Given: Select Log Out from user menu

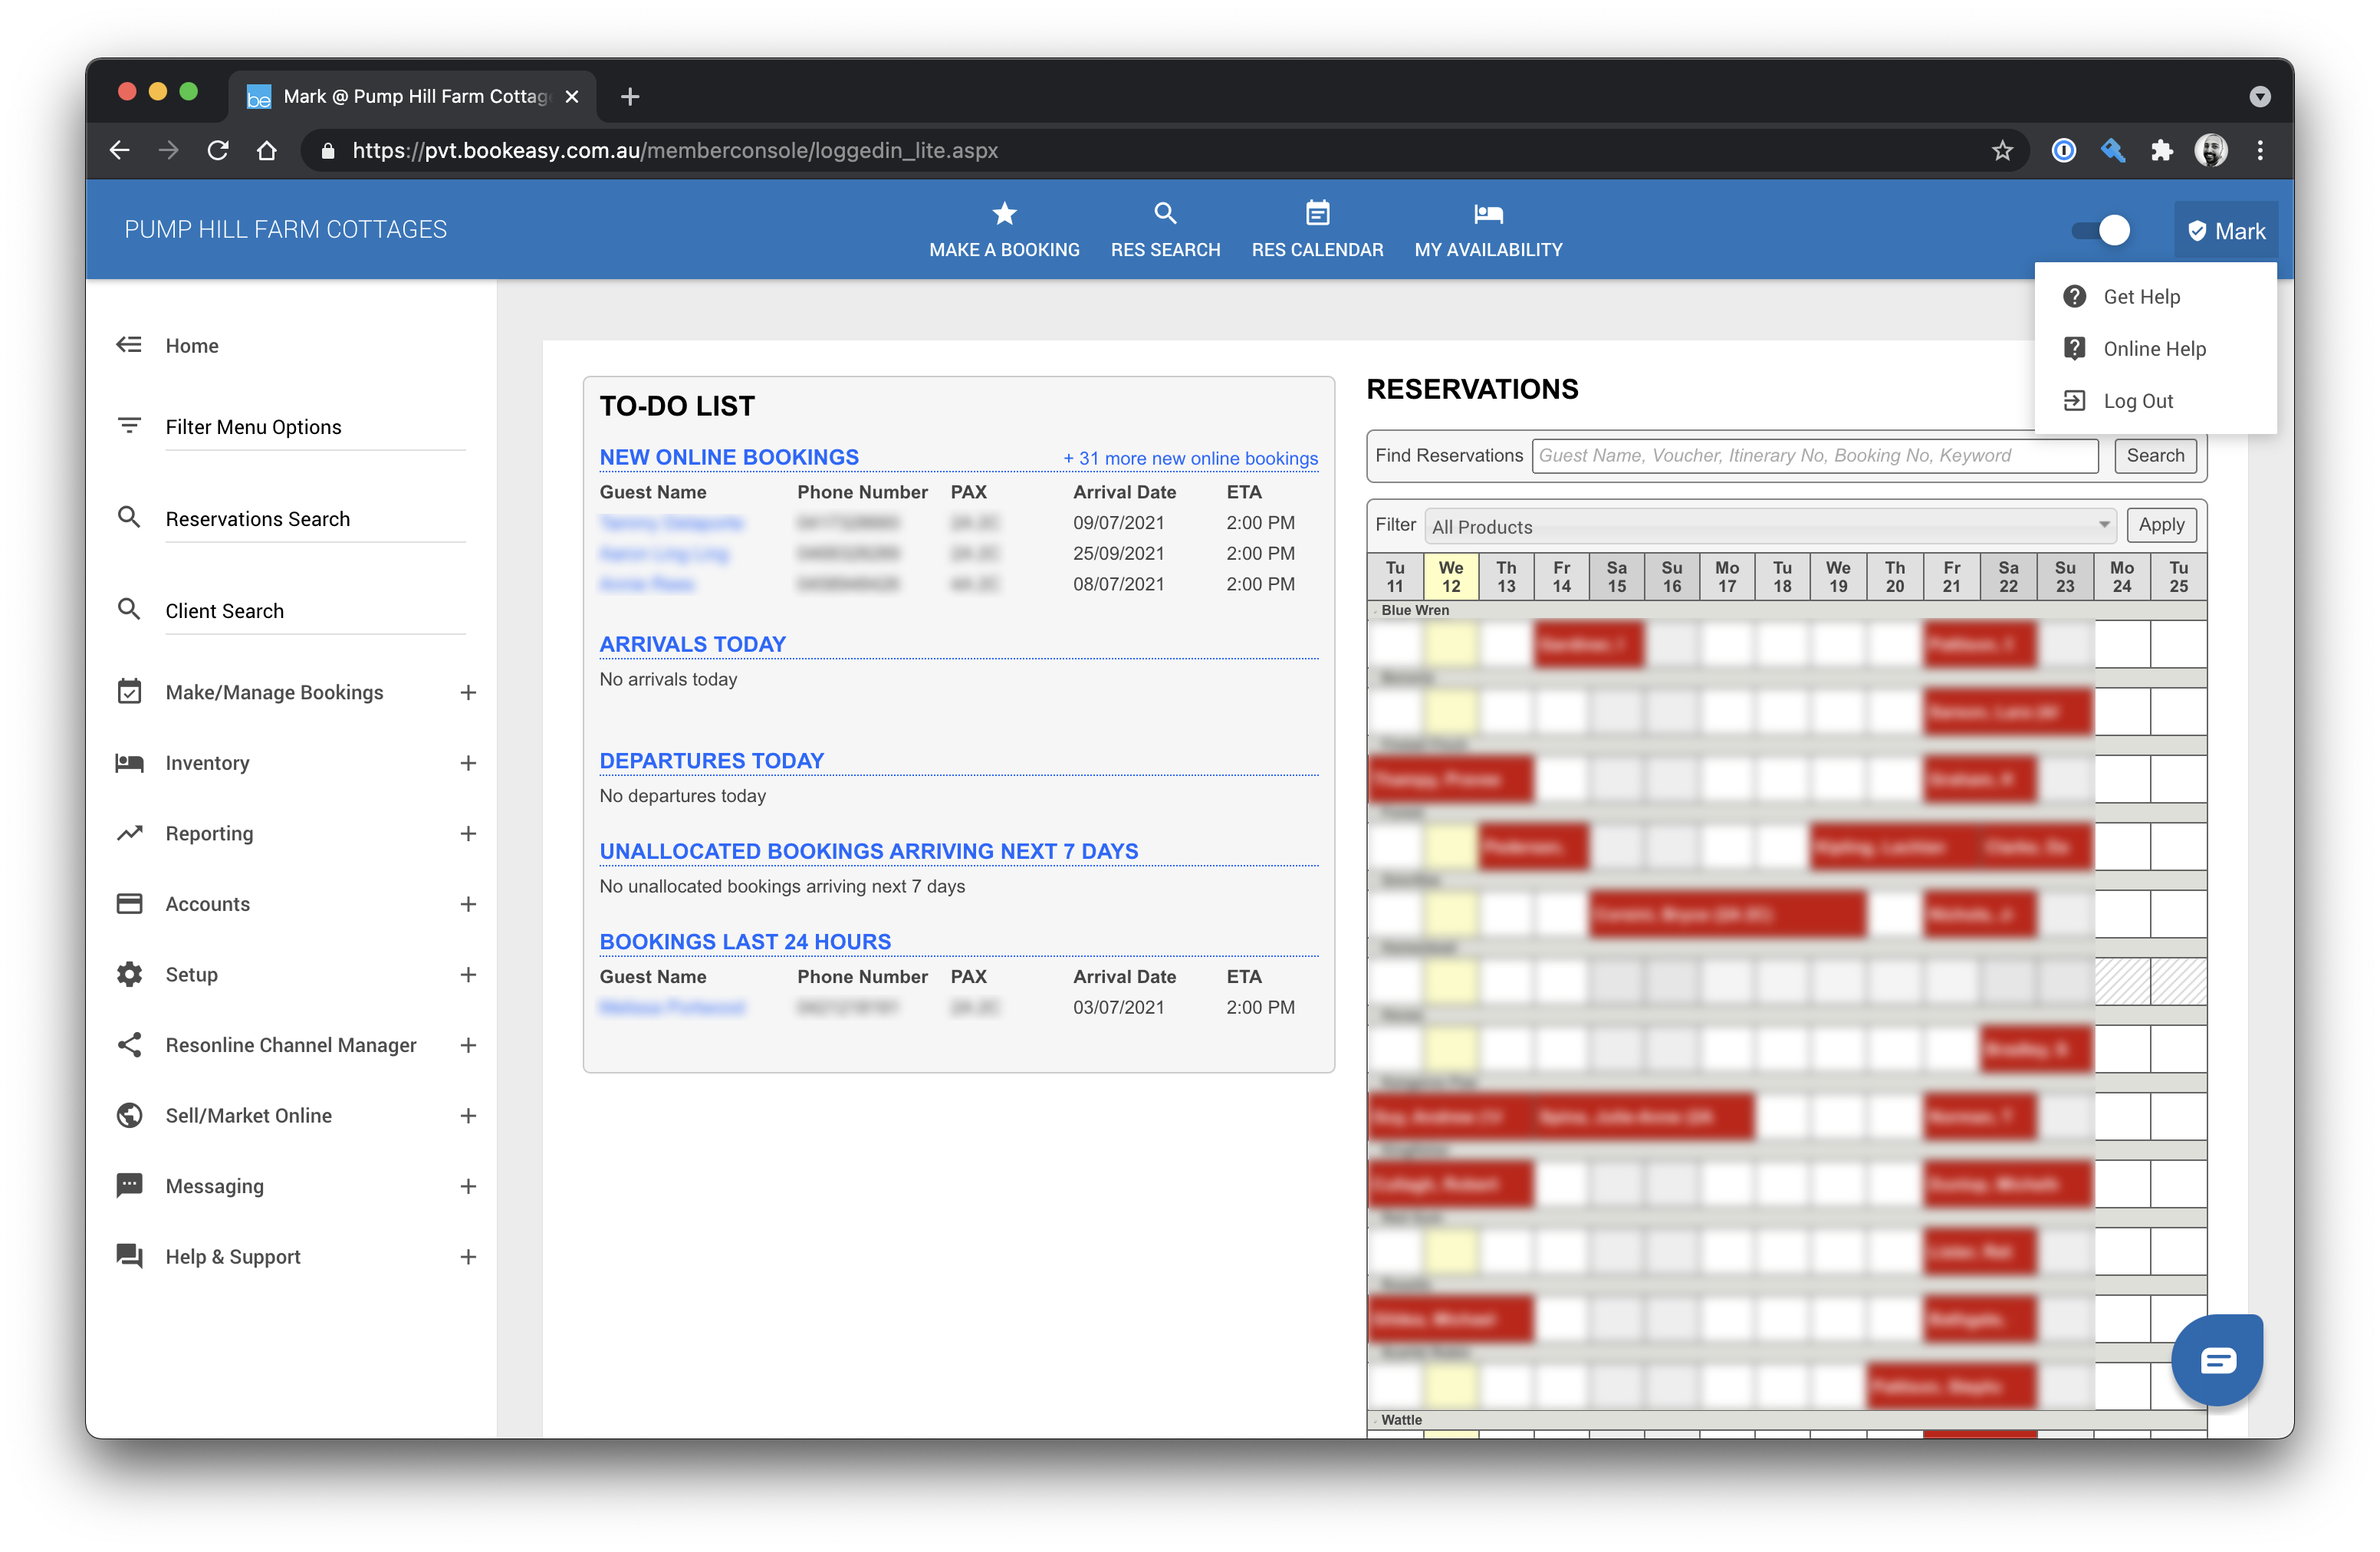Looking at the screenshot, I should pyautogui.click(x=2137, y=399).
